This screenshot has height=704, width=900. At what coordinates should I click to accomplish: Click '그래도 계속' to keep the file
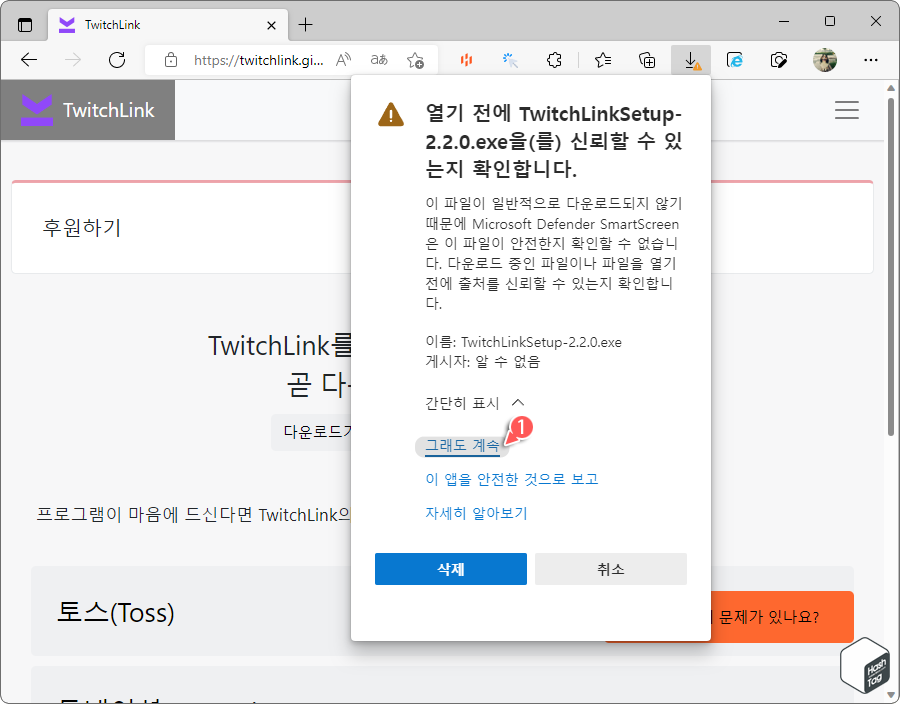(x=461, y=446)
